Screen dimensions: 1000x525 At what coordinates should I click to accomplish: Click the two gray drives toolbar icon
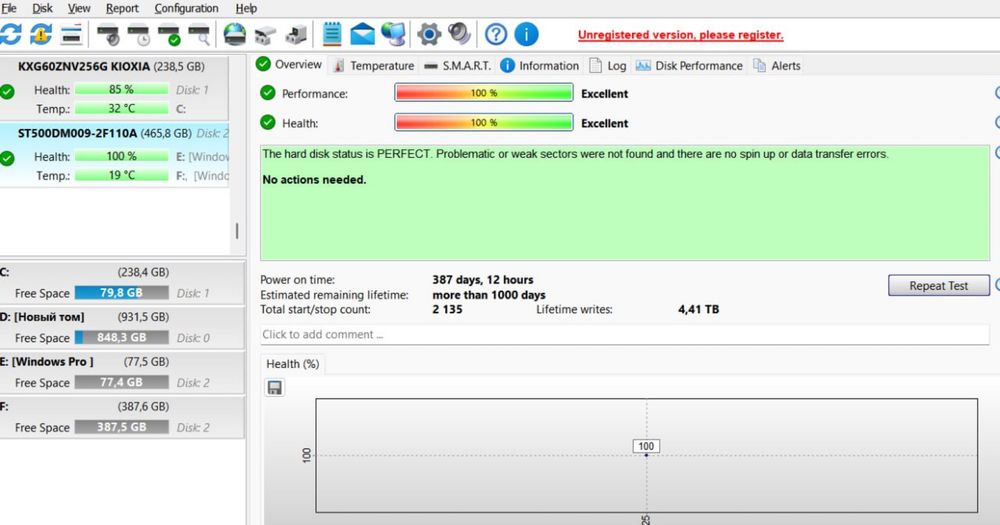265,36
